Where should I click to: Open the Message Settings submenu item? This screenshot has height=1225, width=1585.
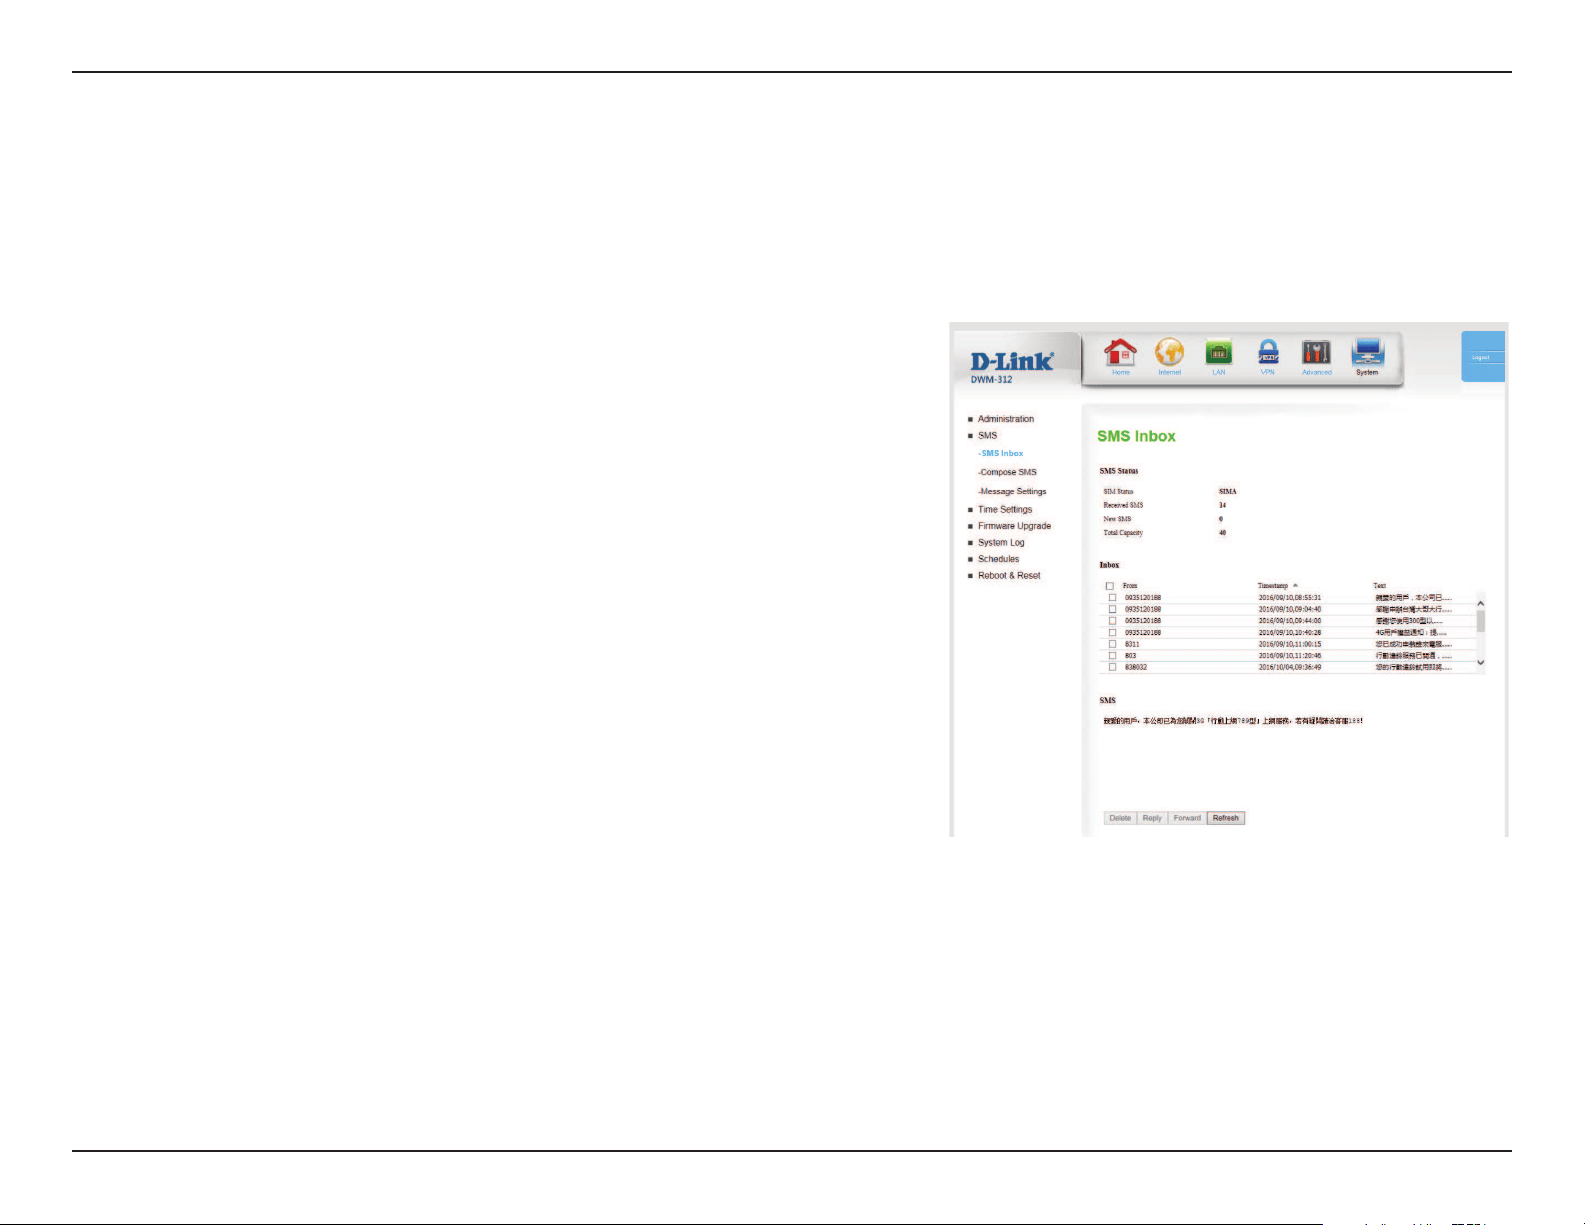1012,492
